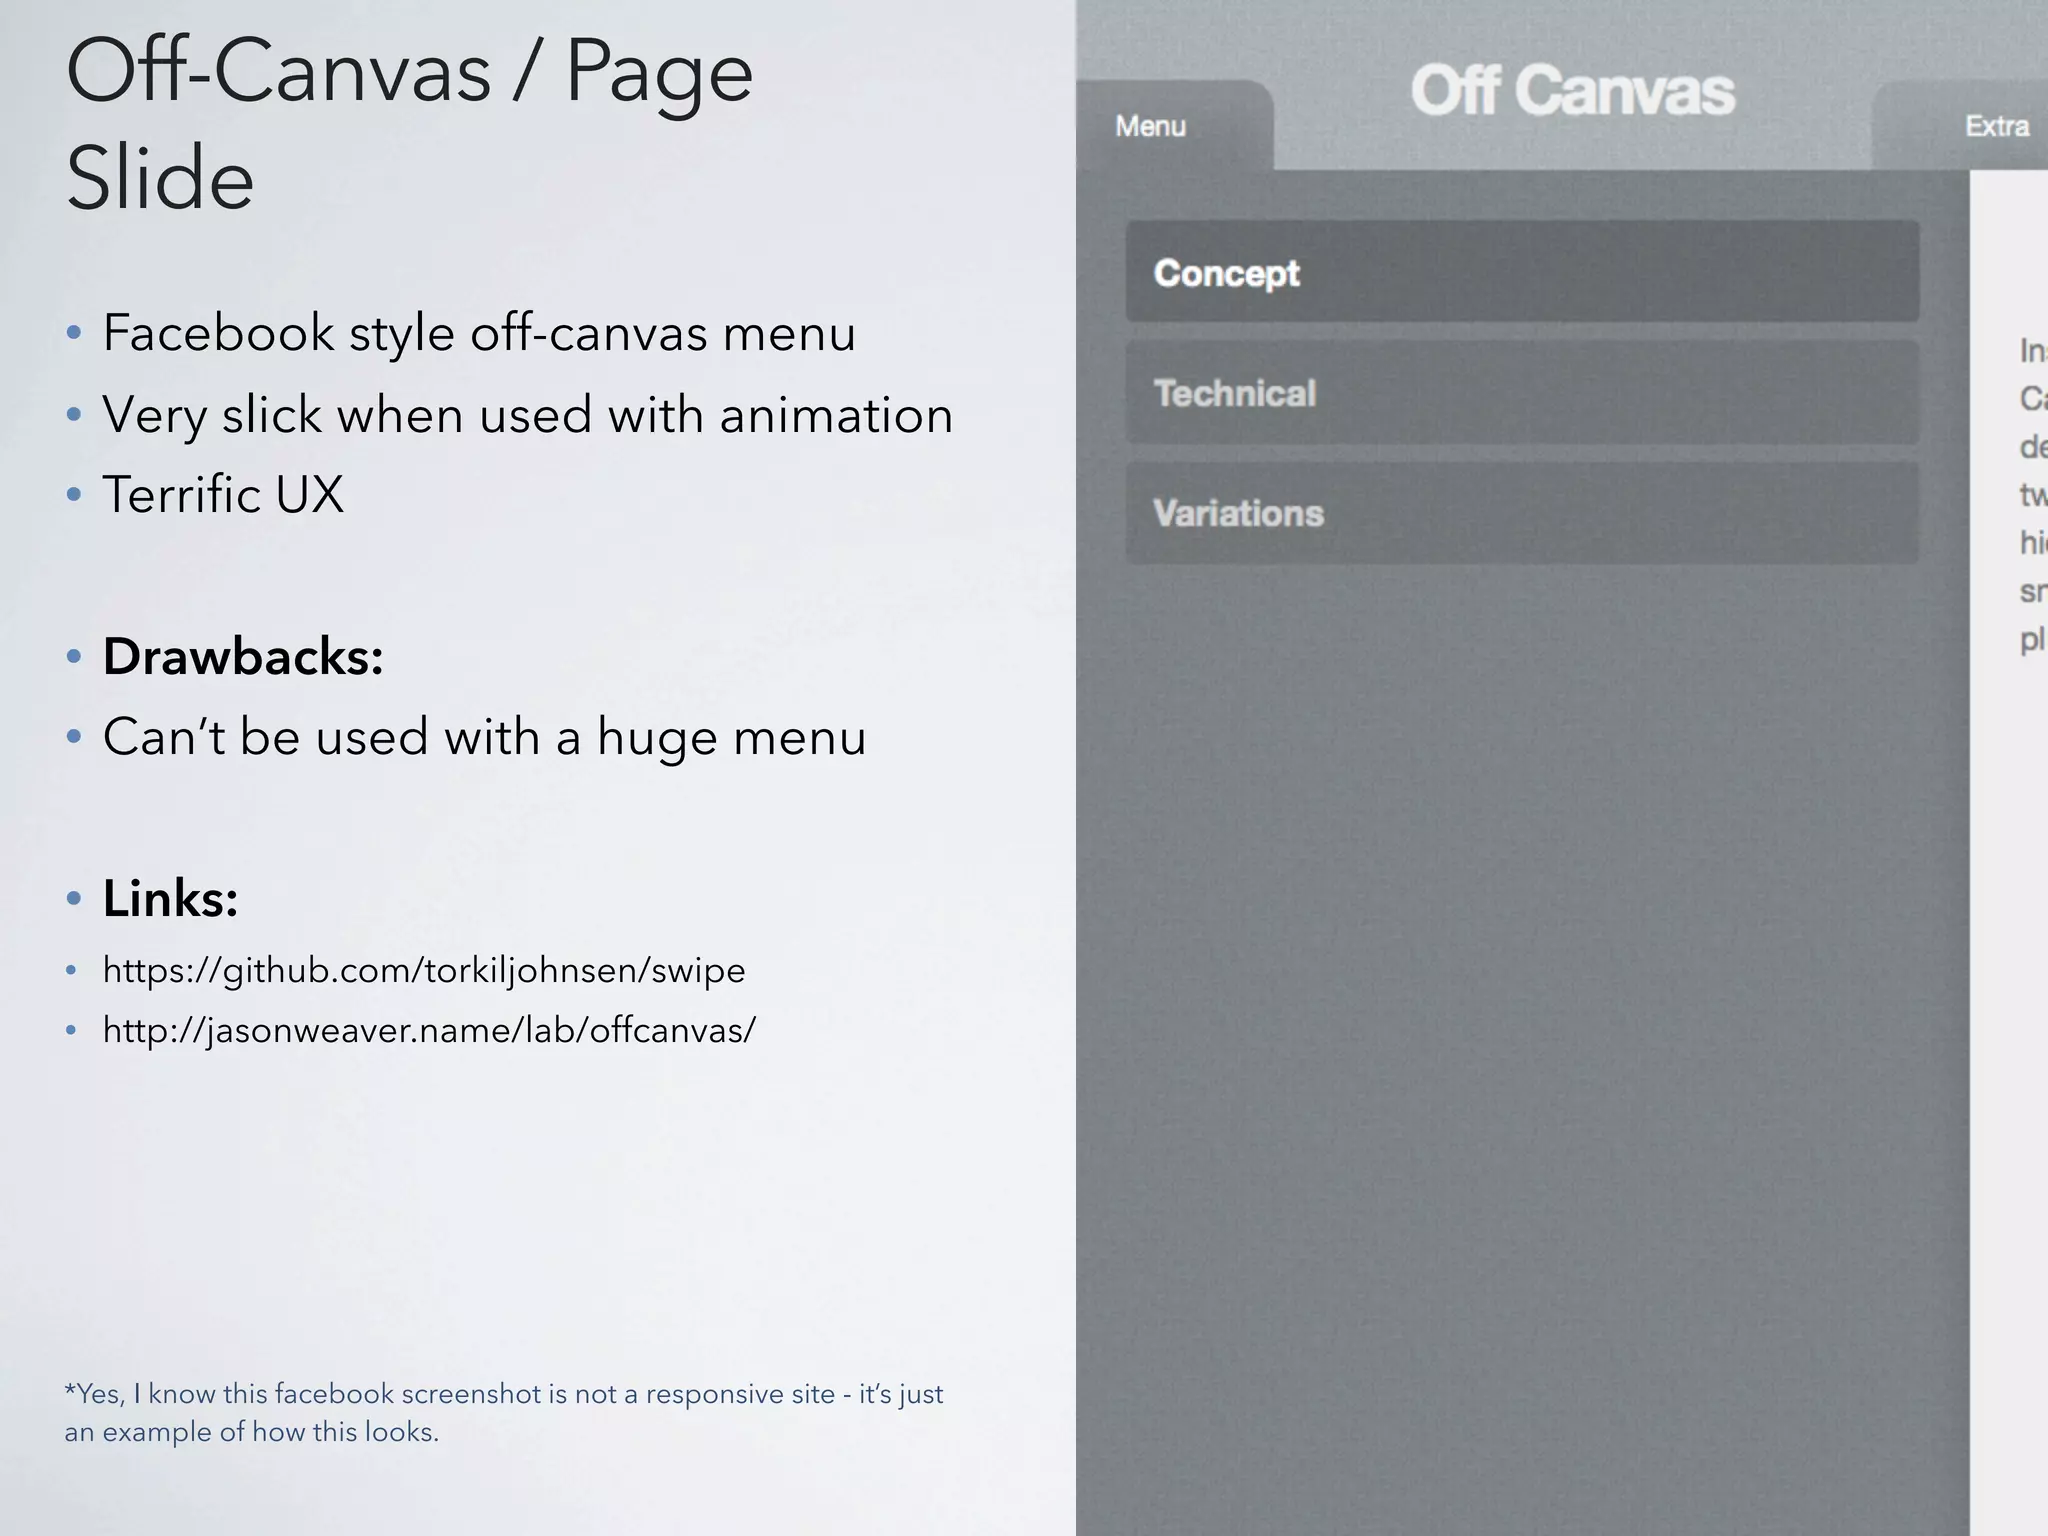The image size is (2048, 1536).
Task: Click the footnote about facebook screenshot
Action: [504, 1413]
